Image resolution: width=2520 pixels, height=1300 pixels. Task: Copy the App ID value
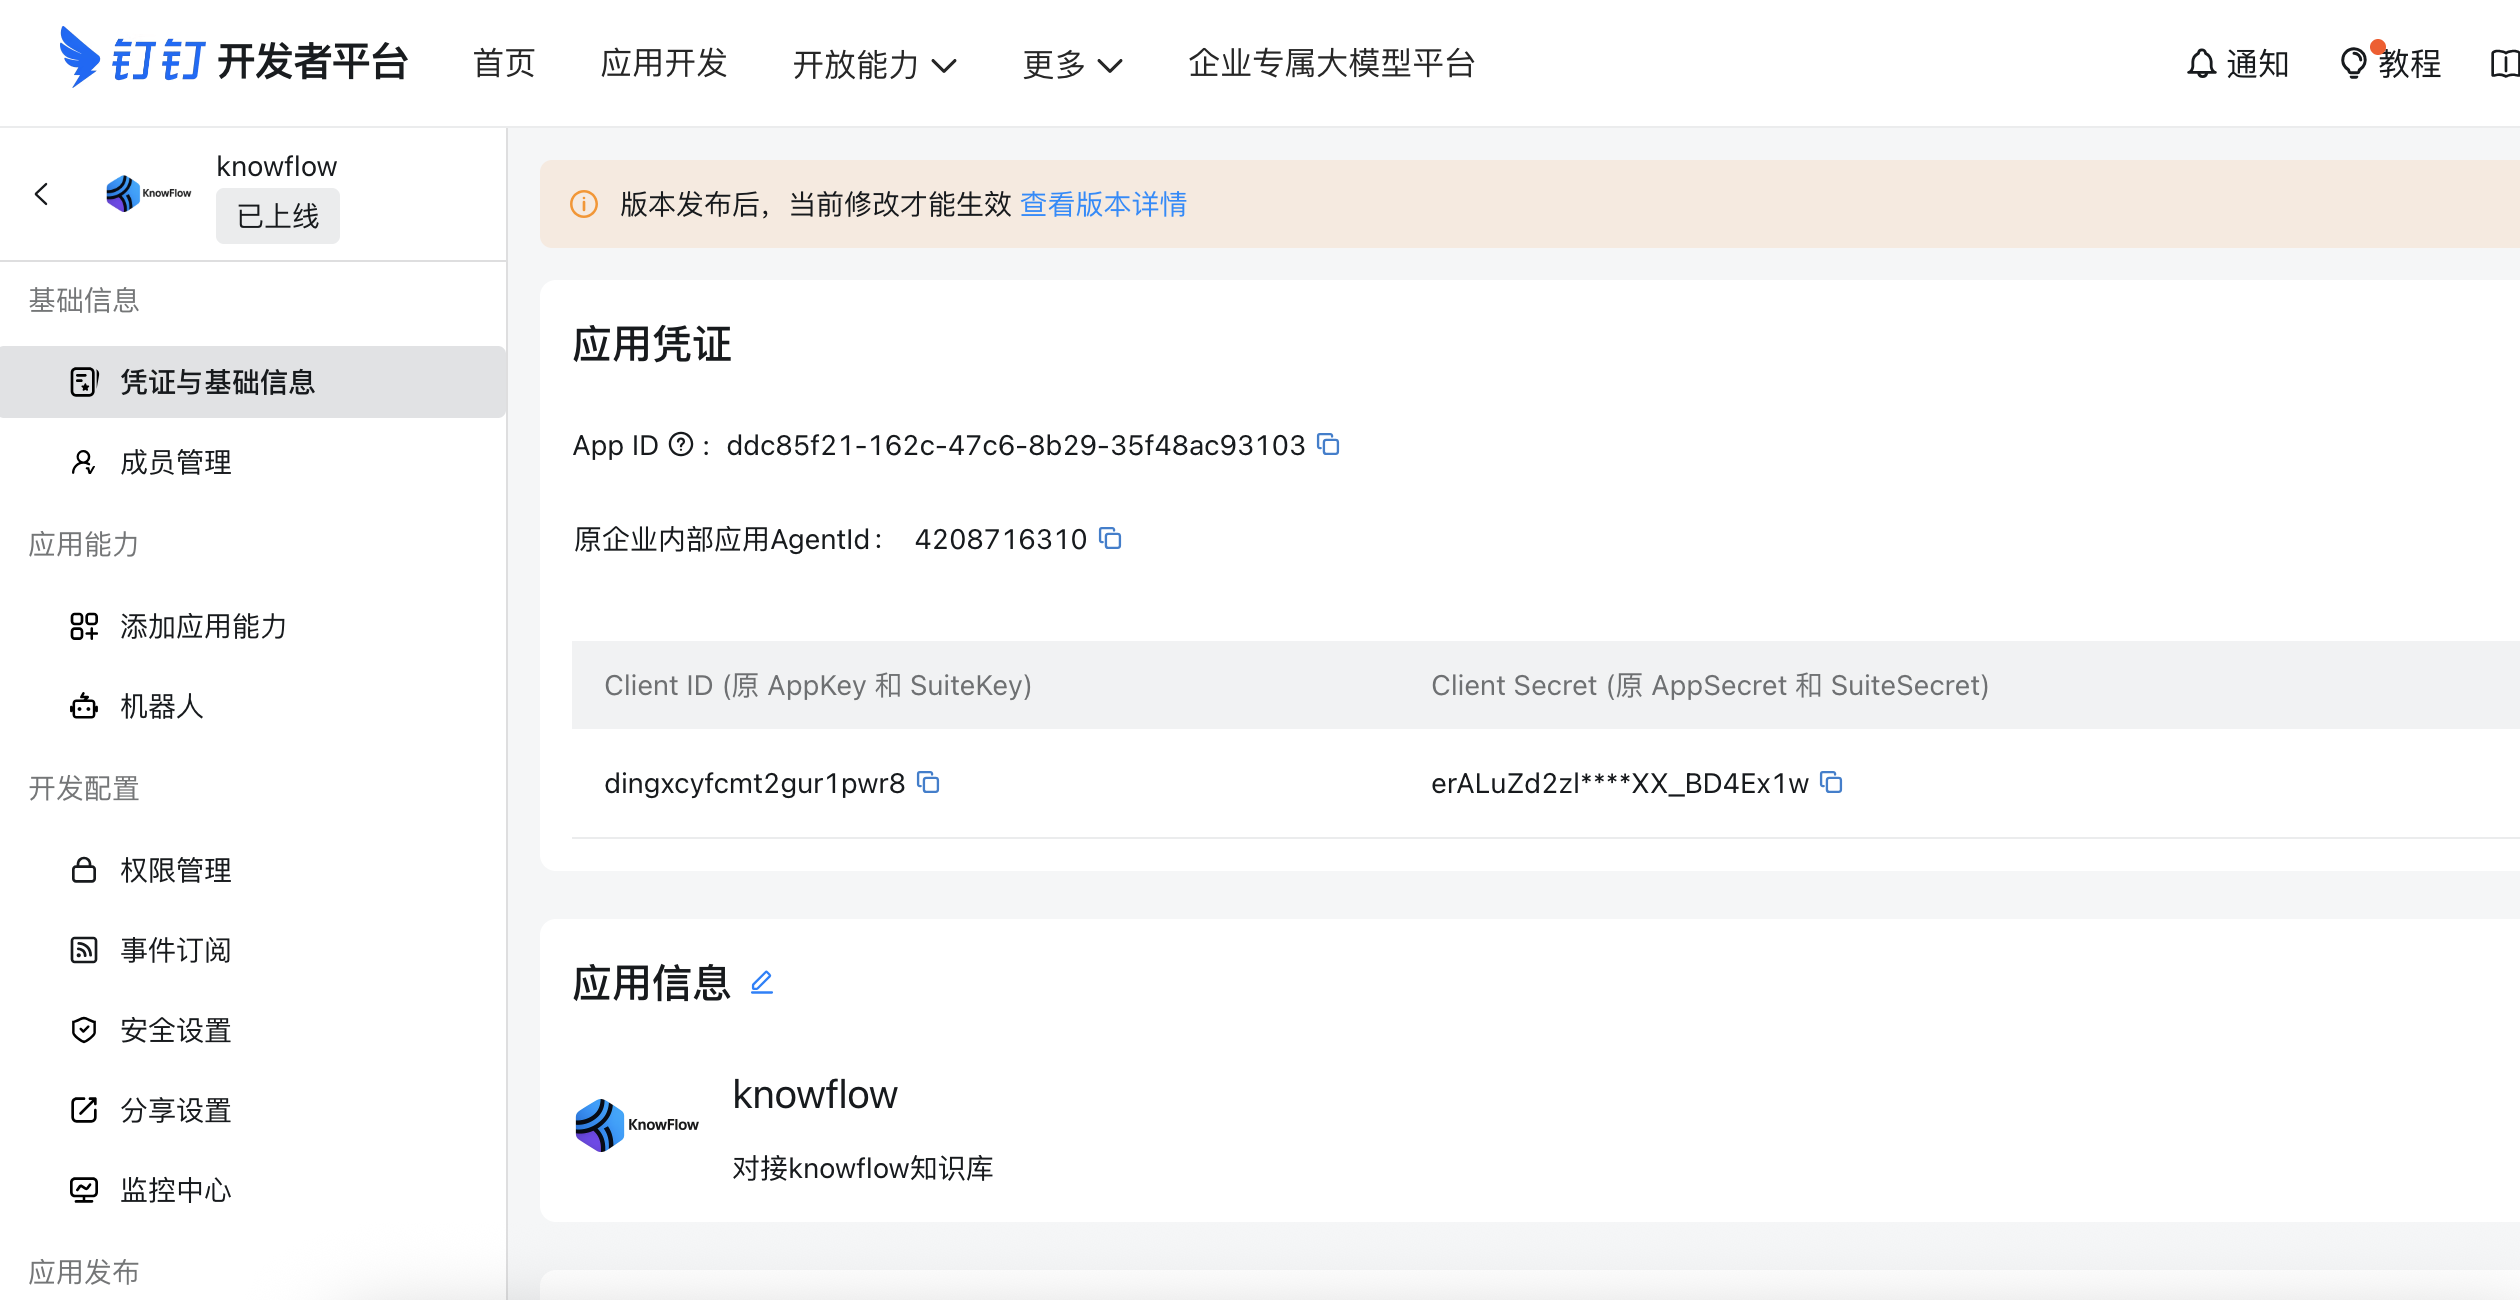click(1328, 444)
